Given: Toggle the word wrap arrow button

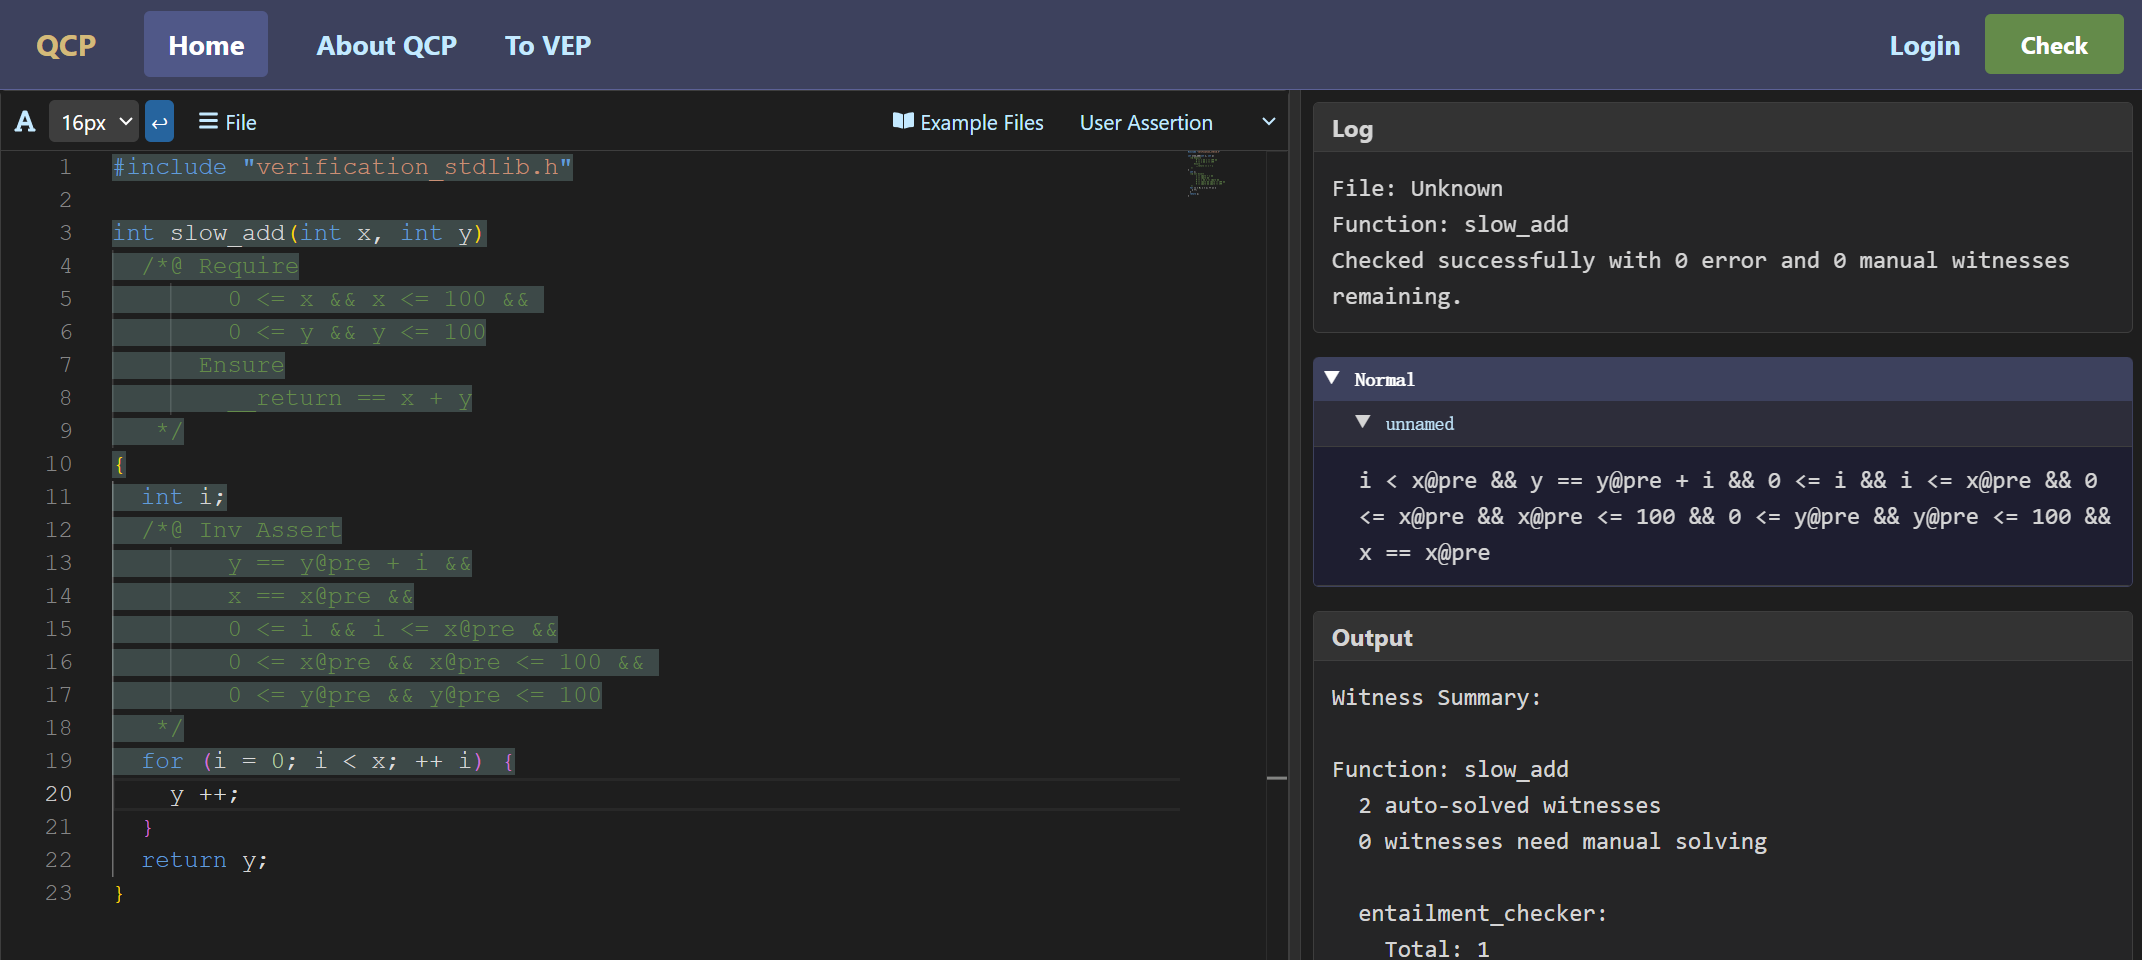Looking at the screenshot, I should (x=159, y=122).
